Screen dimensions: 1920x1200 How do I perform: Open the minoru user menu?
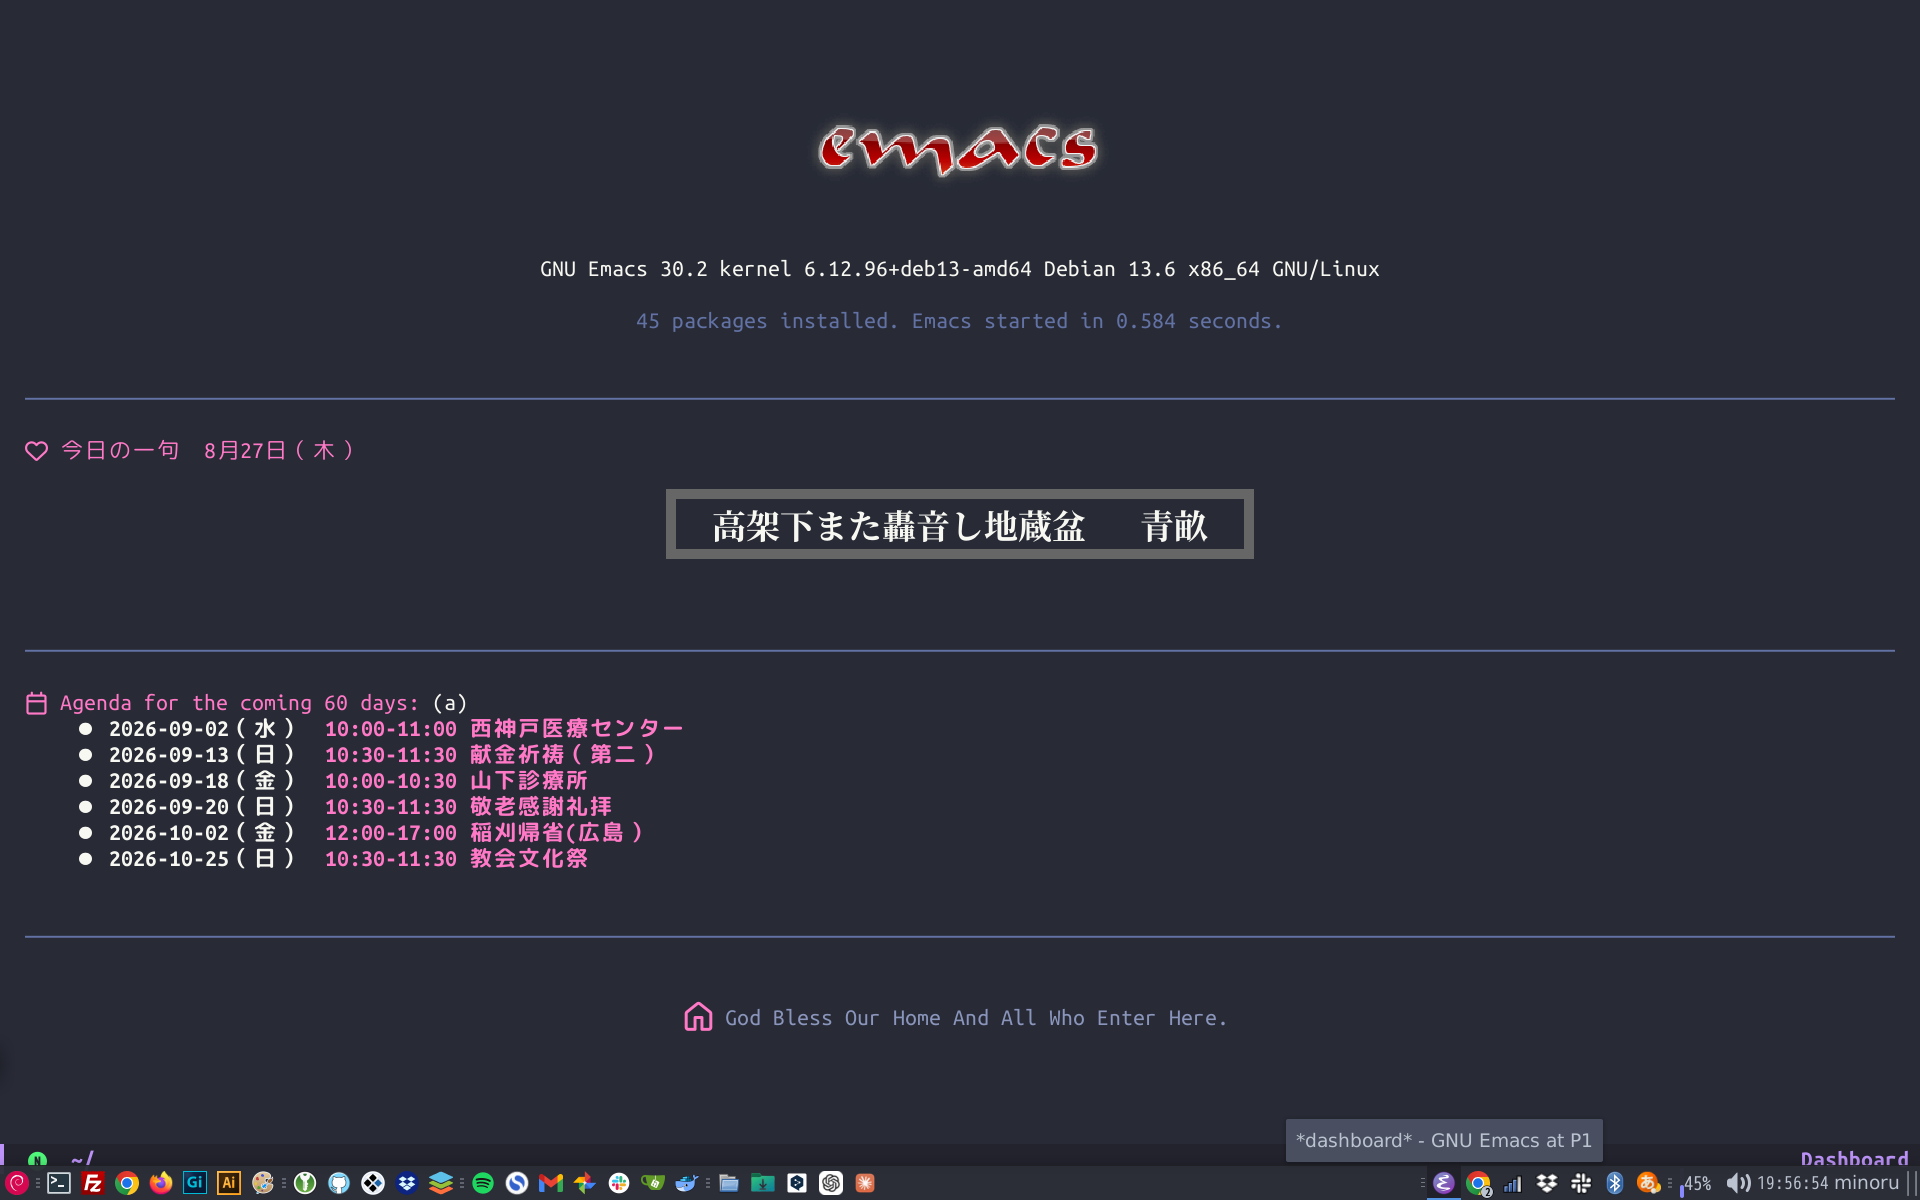point(1866,1183)
